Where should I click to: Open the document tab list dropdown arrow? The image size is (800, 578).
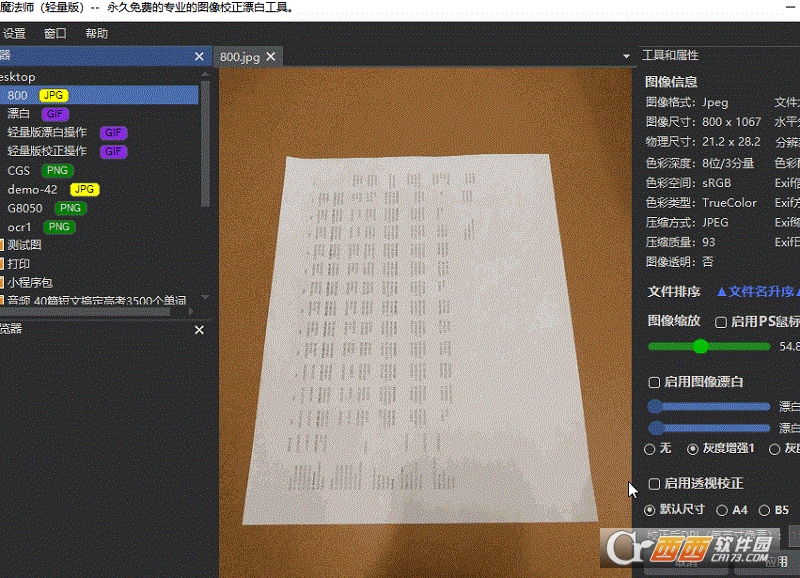pyautogui.click(x=626, y=56)
